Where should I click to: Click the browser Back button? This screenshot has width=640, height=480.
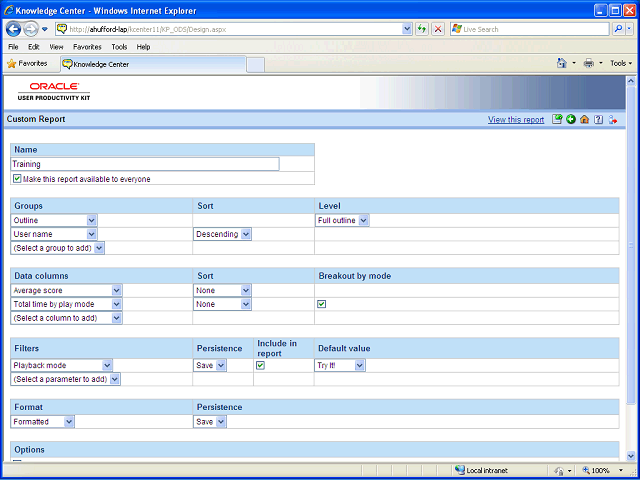(13, 29)
